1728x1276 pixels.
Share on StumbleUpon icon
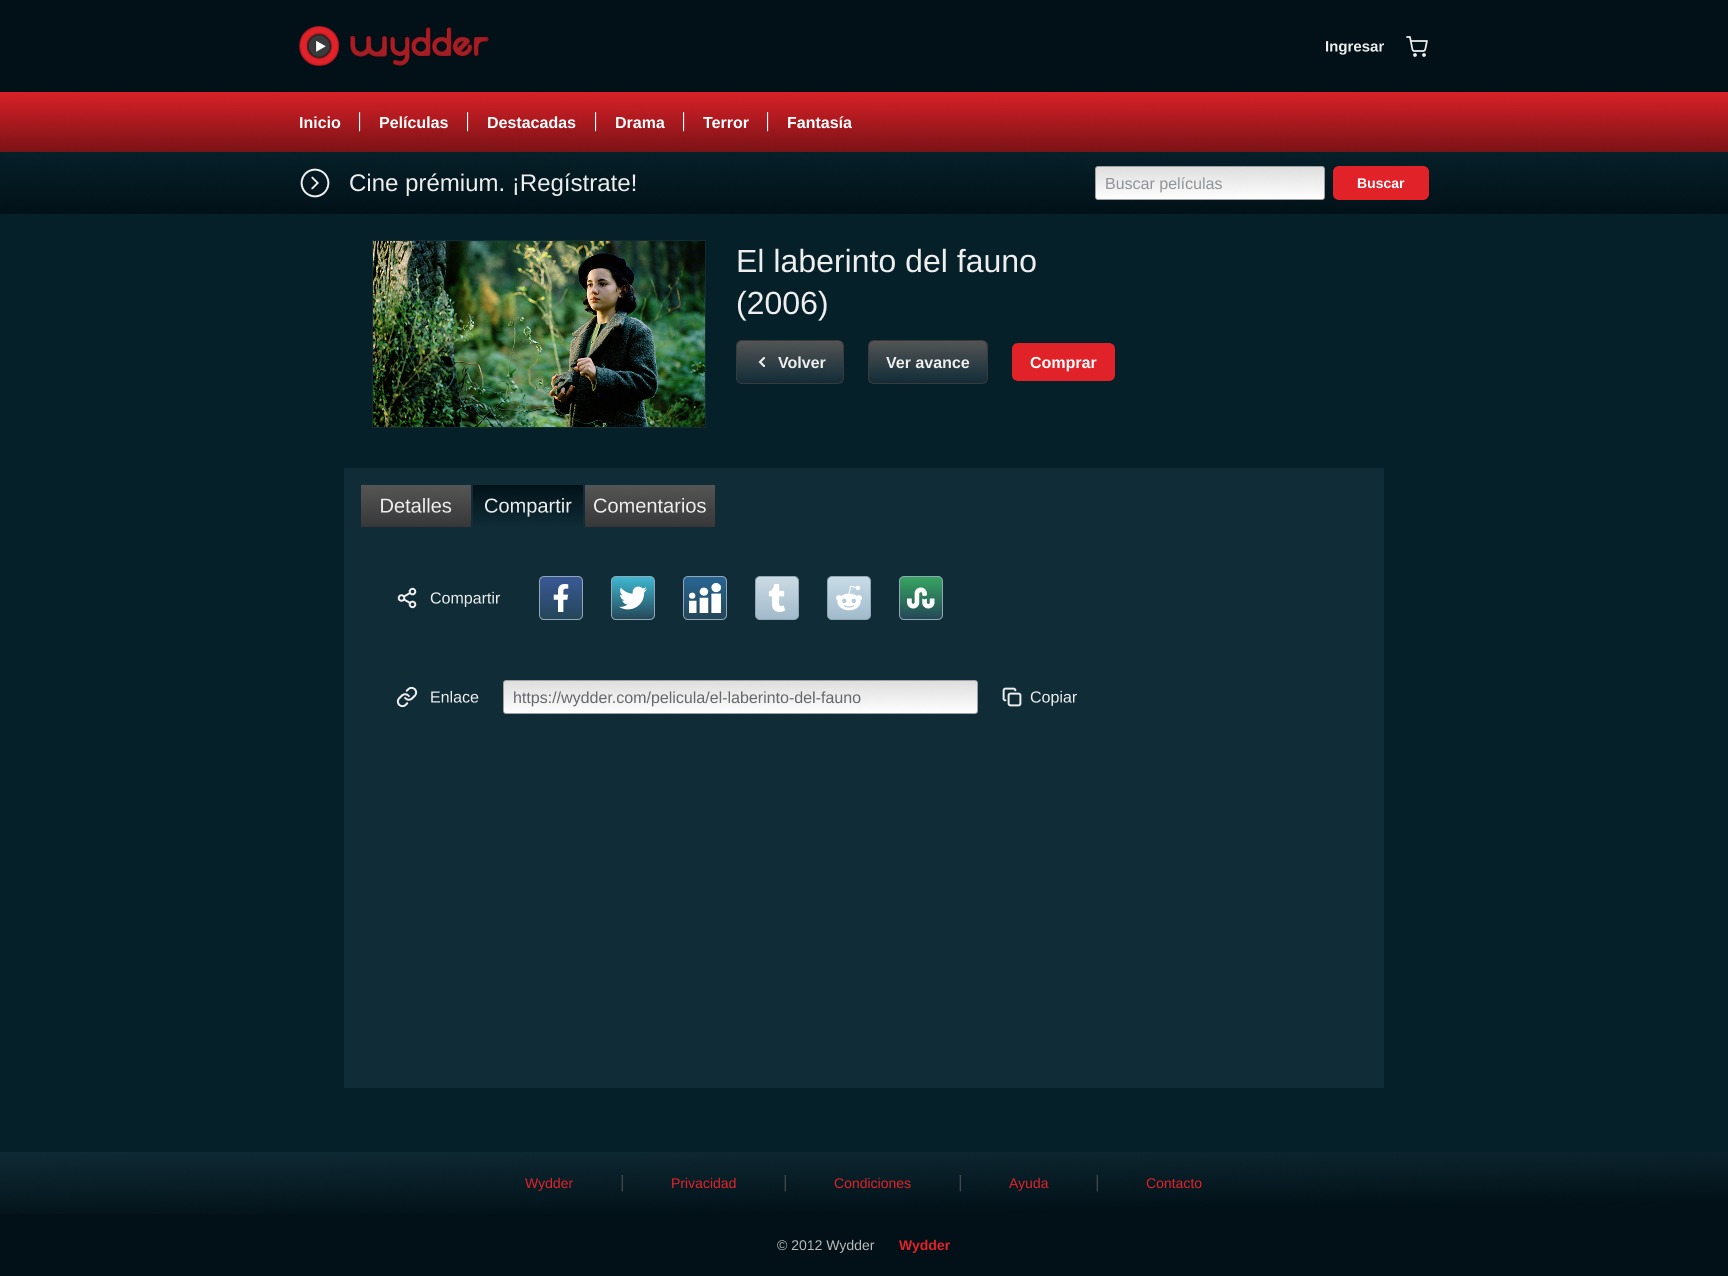pyautogui.click(x=921, y=598)
